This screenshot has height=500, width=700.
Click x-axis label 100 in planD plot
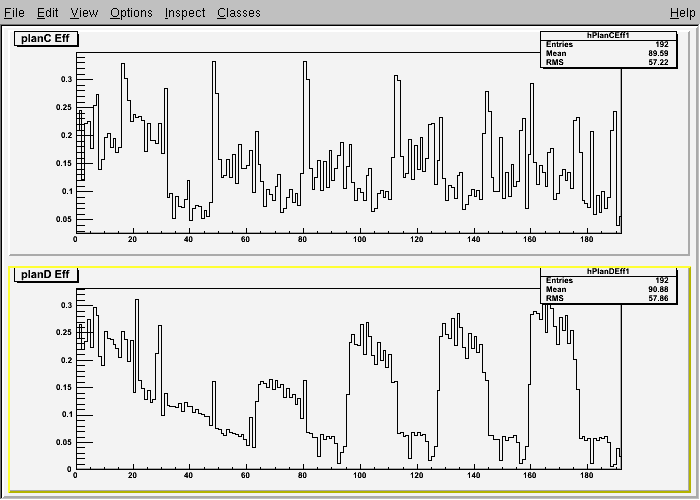(x=359, y=475)
